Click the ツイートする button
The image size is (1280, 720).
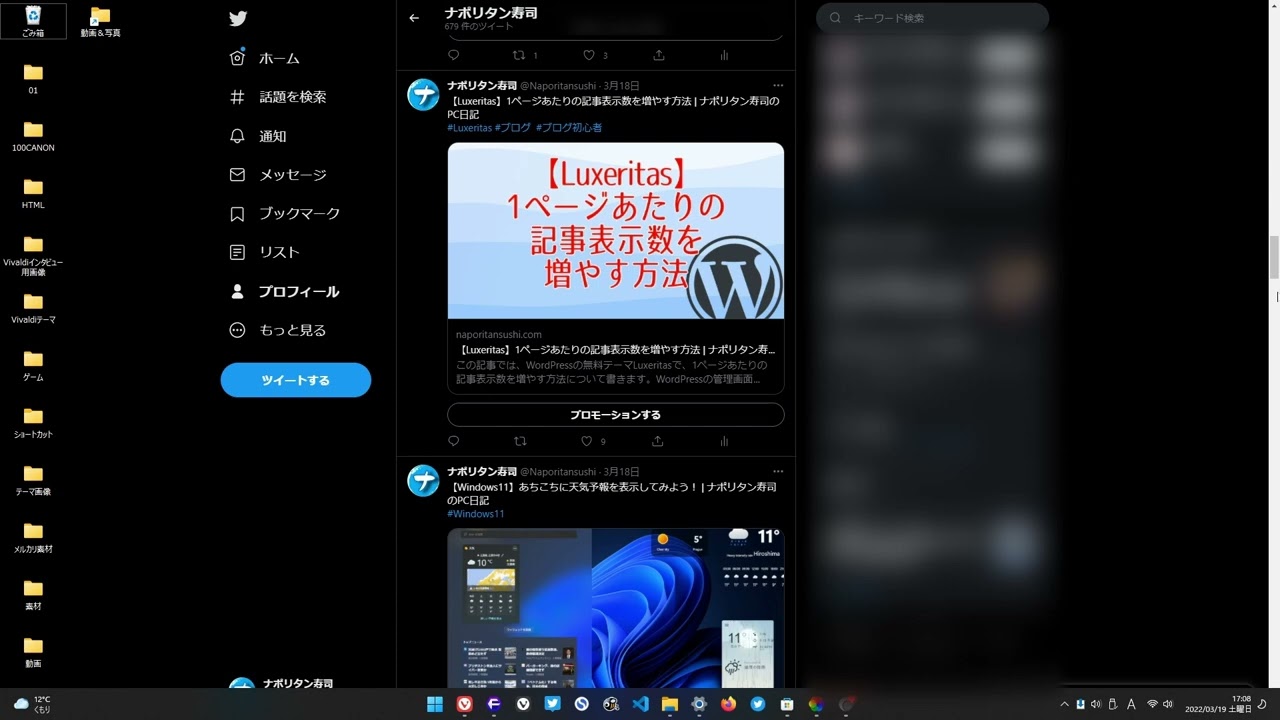296,380
